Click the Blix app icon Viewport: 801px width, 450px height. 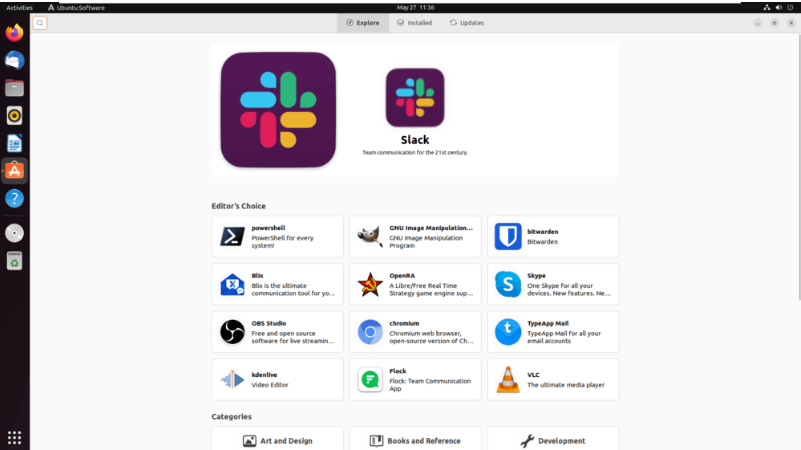pyautogui.click(x=232, y=285)
